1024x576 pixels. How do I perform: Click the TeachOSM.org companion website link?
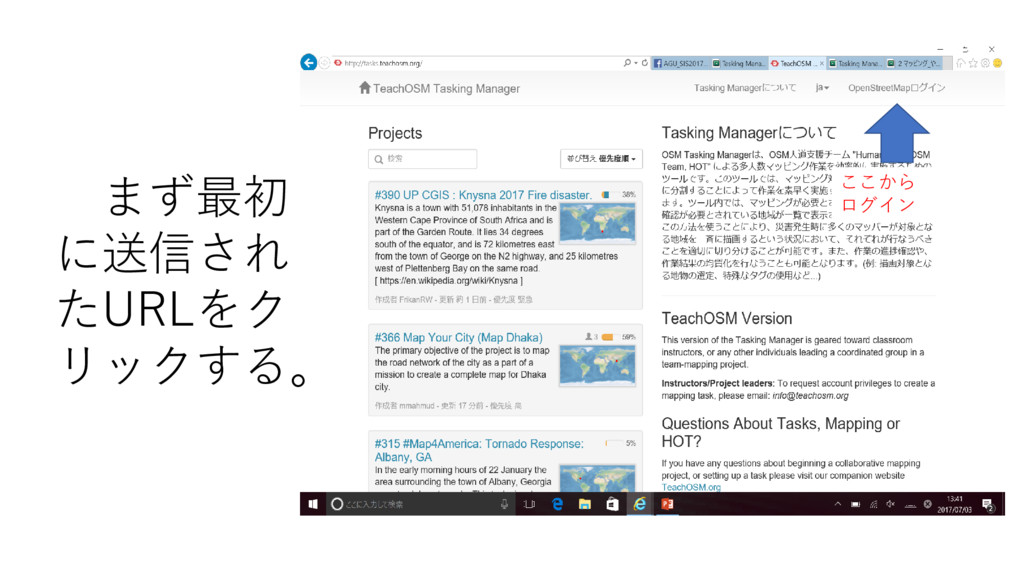691,487
